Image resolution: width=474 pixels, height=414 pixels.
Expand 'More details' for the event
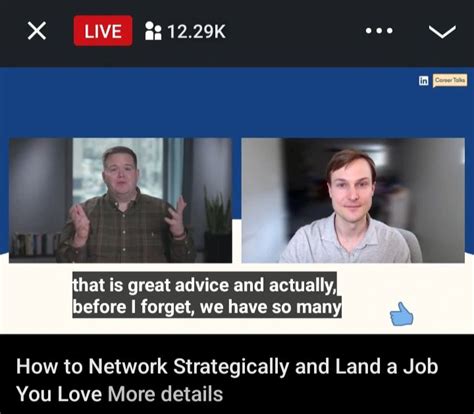click(x=165, y=394)
